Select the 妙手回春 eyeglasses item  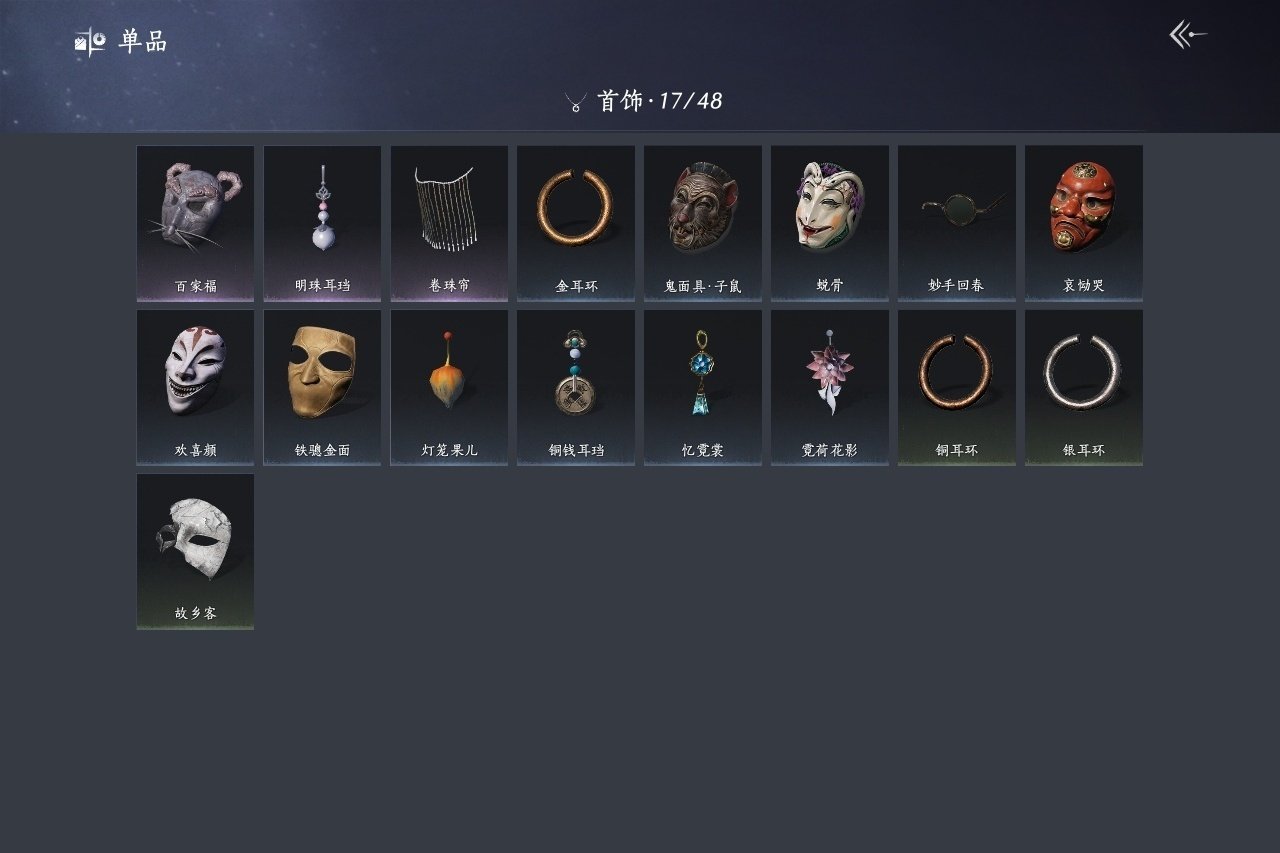(957, 223)
